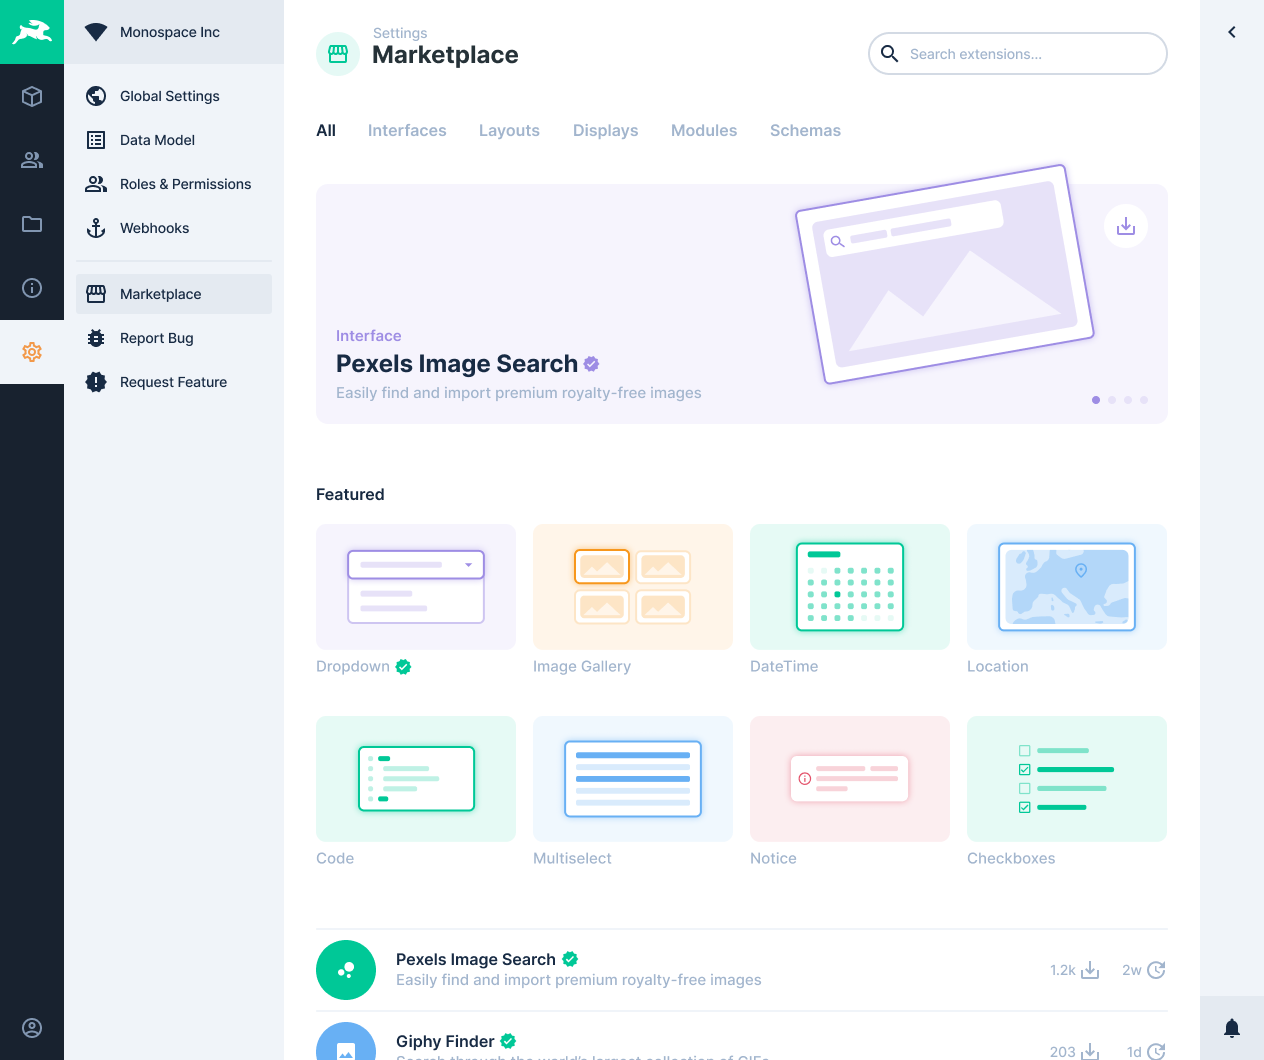
Task: Click the Pexels 1.2k downloads icon
Action: (x=1091, y=970)
